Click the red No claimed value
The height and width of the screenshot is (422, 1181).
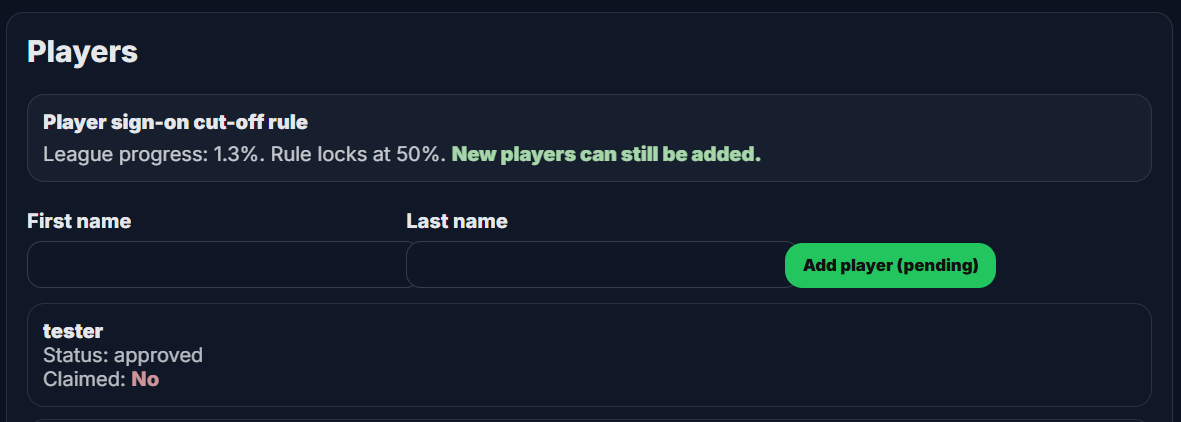point(145,379)
